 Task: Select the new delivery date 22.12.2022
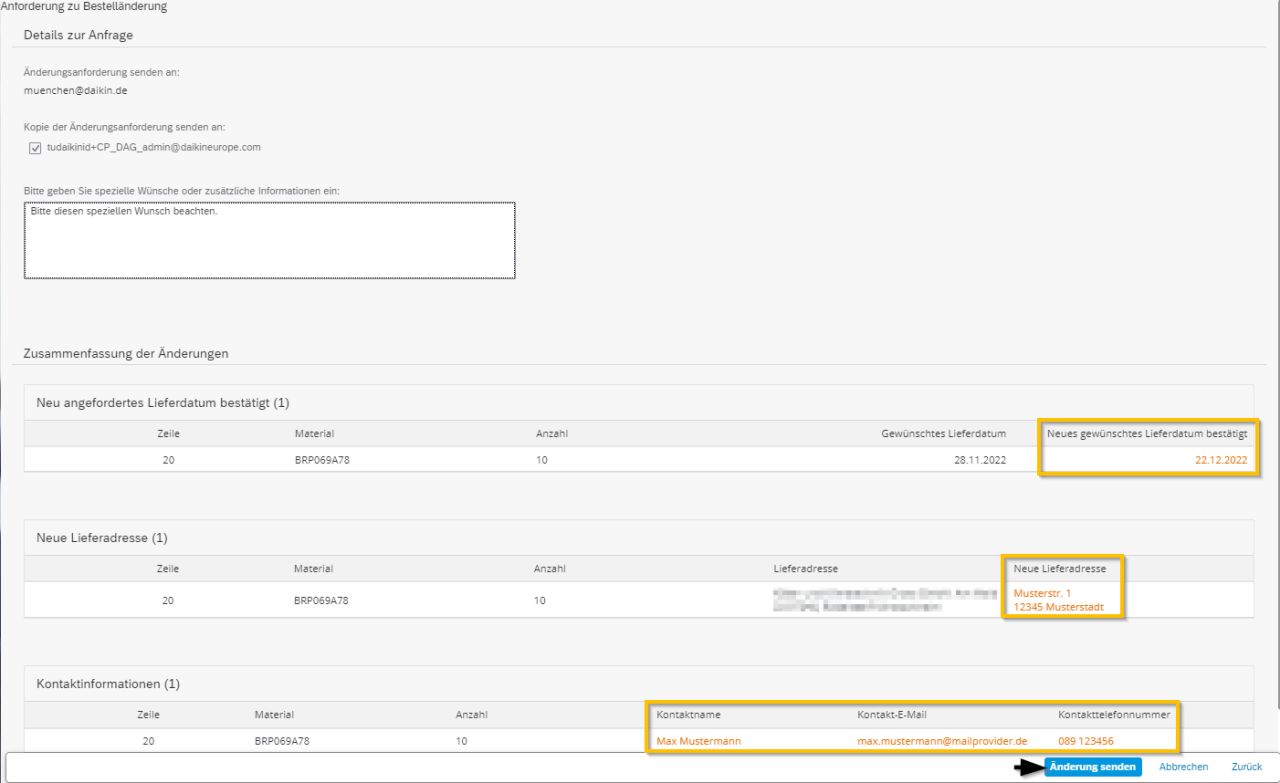(x=1221, y=460)
